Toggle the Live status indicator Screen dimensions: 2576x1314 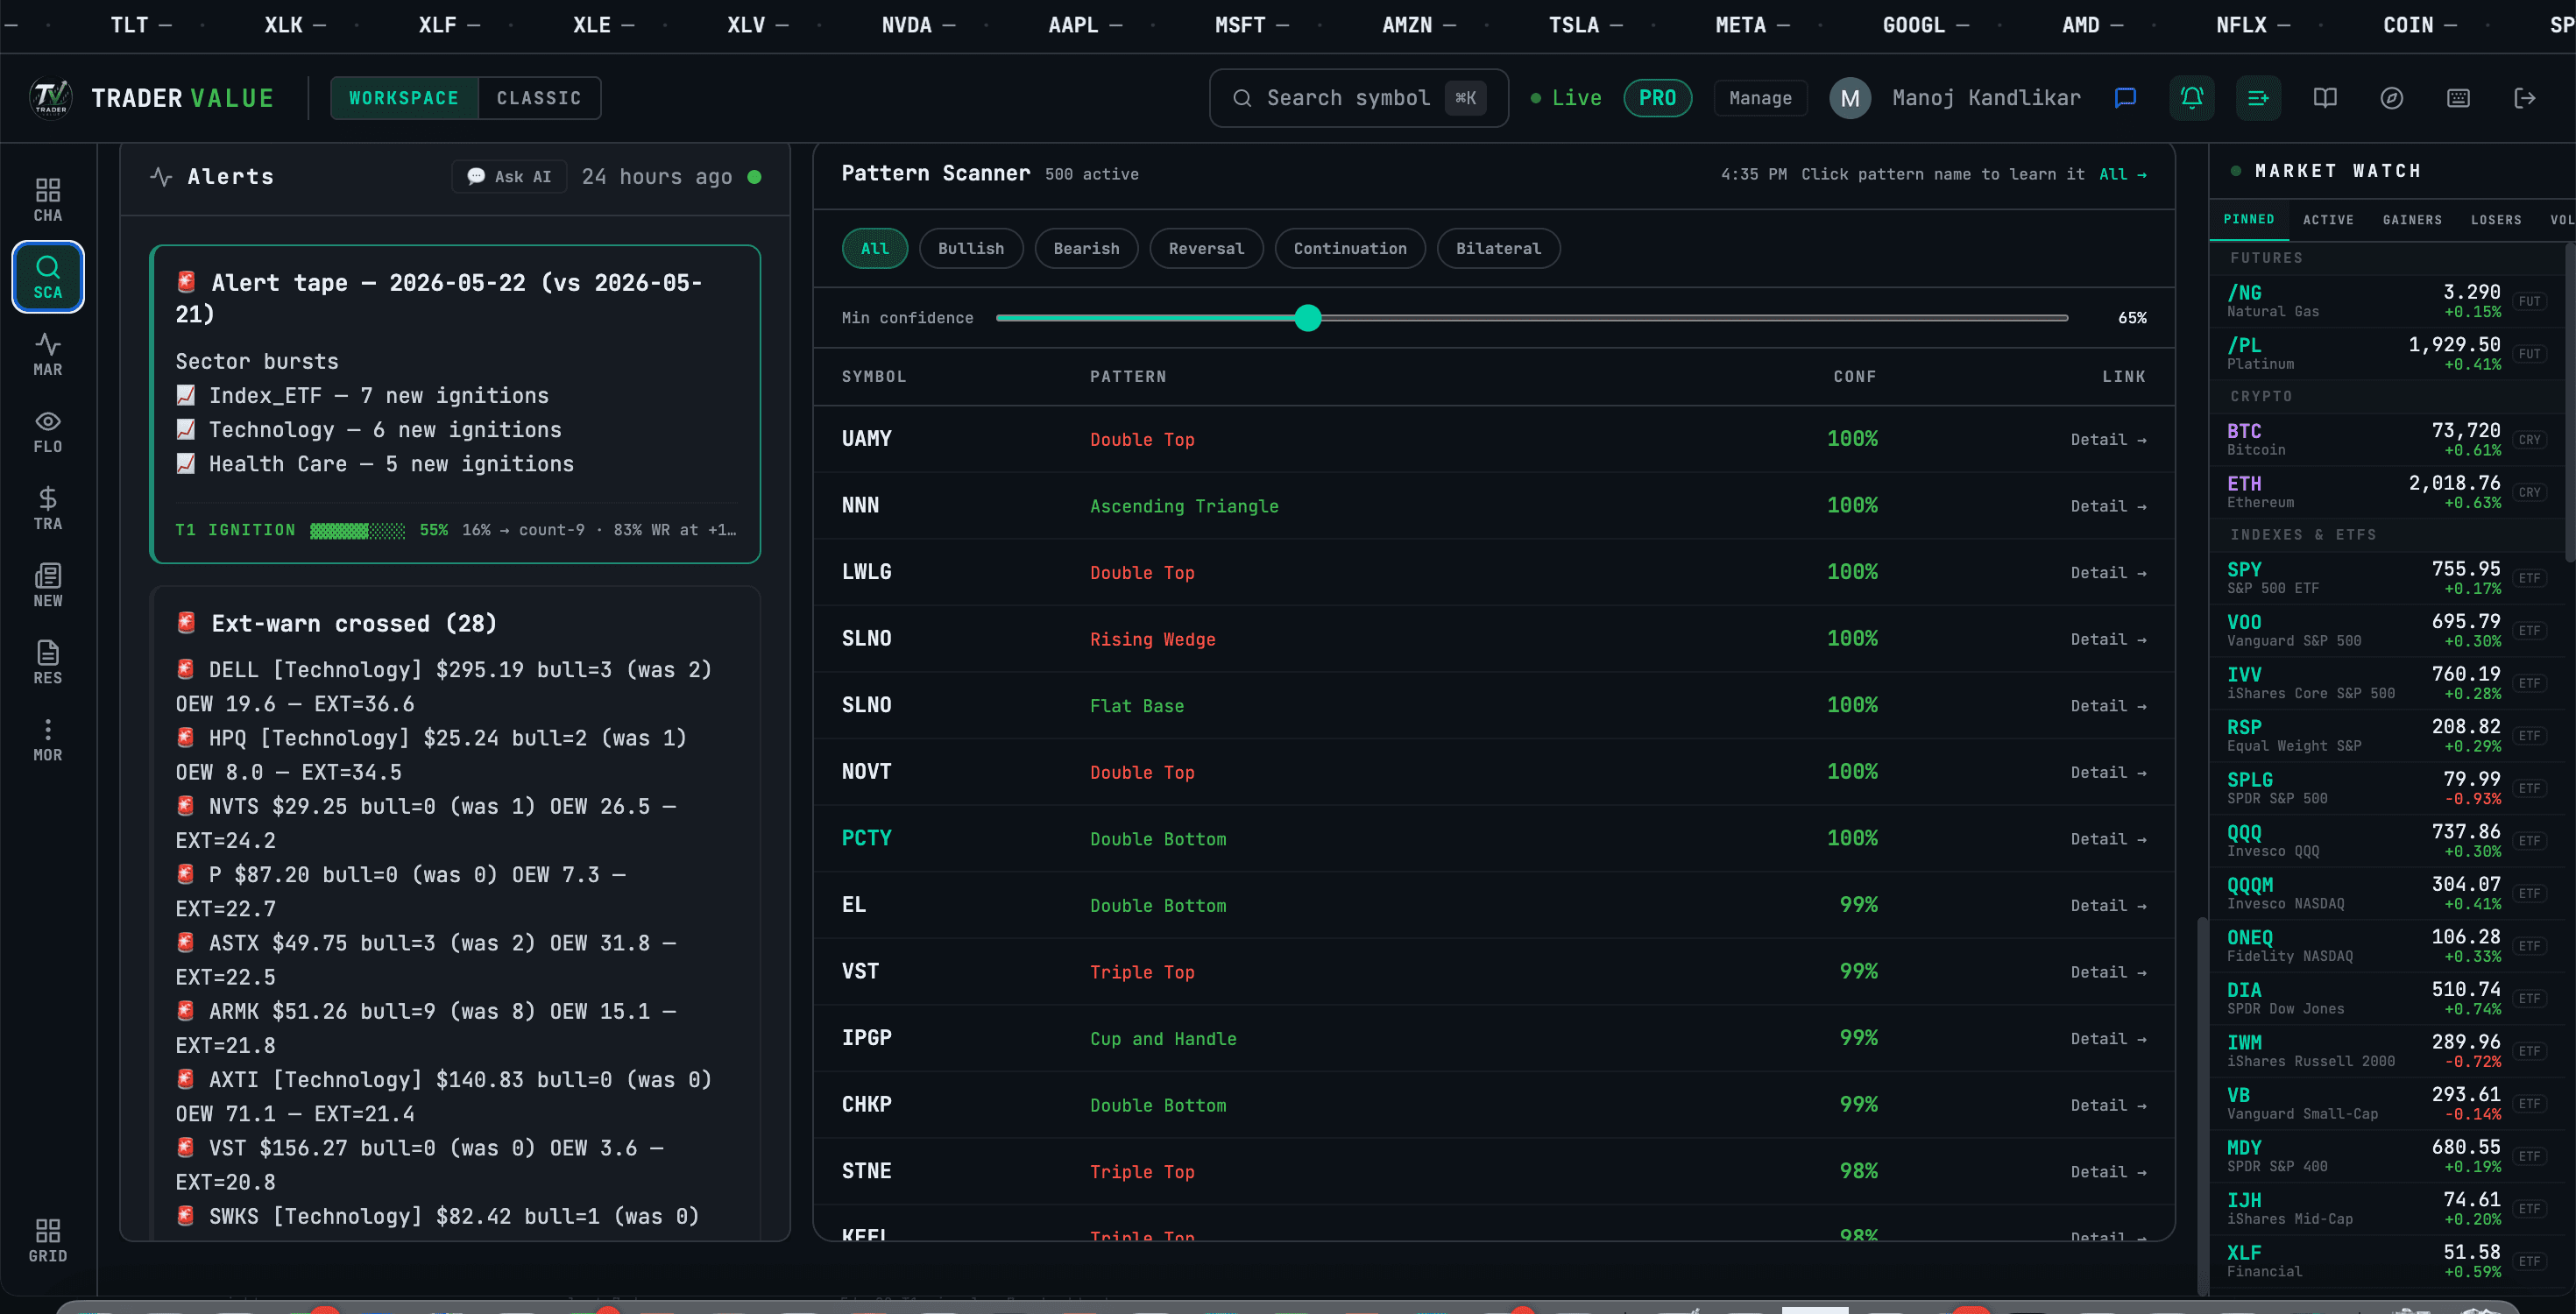(1566, 98)
